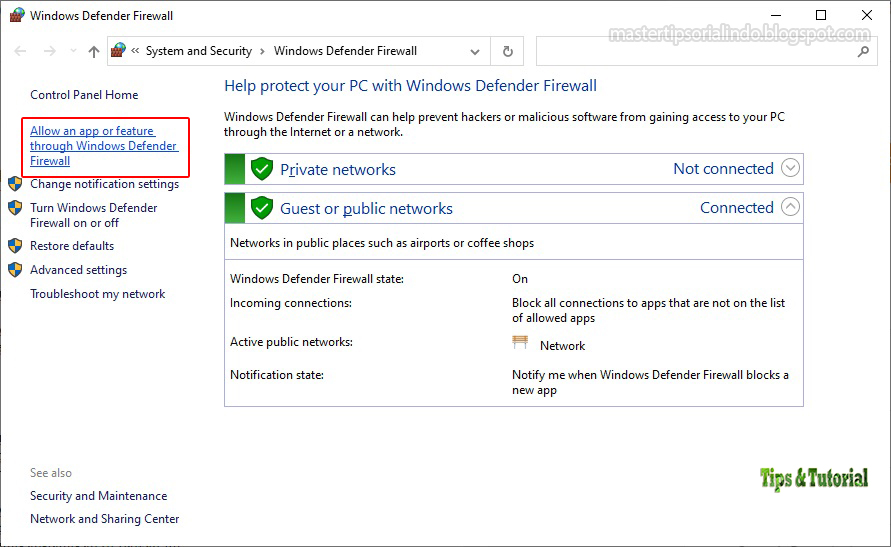The width and height of the screenshot is (891, 547).
Task: Open the address bar history dropdown
Action: (x=475, y=52)
